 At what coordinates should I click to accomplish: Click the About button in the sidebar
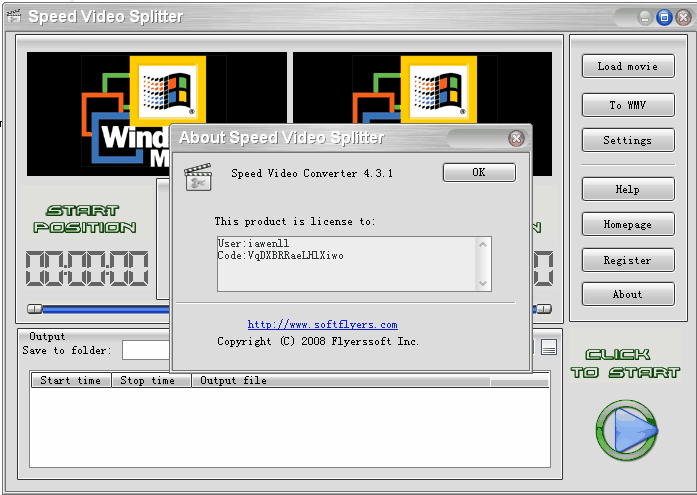(x=627, y=294)
